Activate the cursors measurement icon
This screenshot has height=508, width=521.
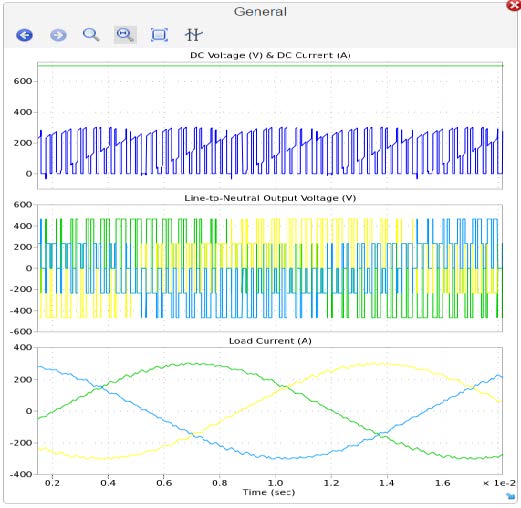pyautogui.click(x=194, y=35)
